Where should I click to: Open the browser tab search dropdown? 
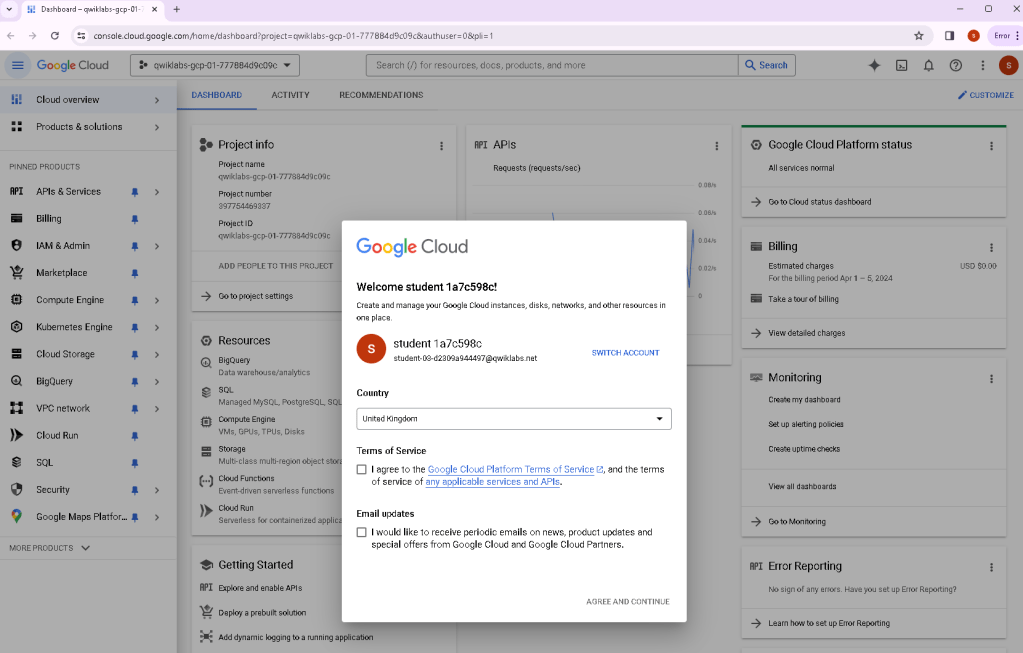point(9,9)
